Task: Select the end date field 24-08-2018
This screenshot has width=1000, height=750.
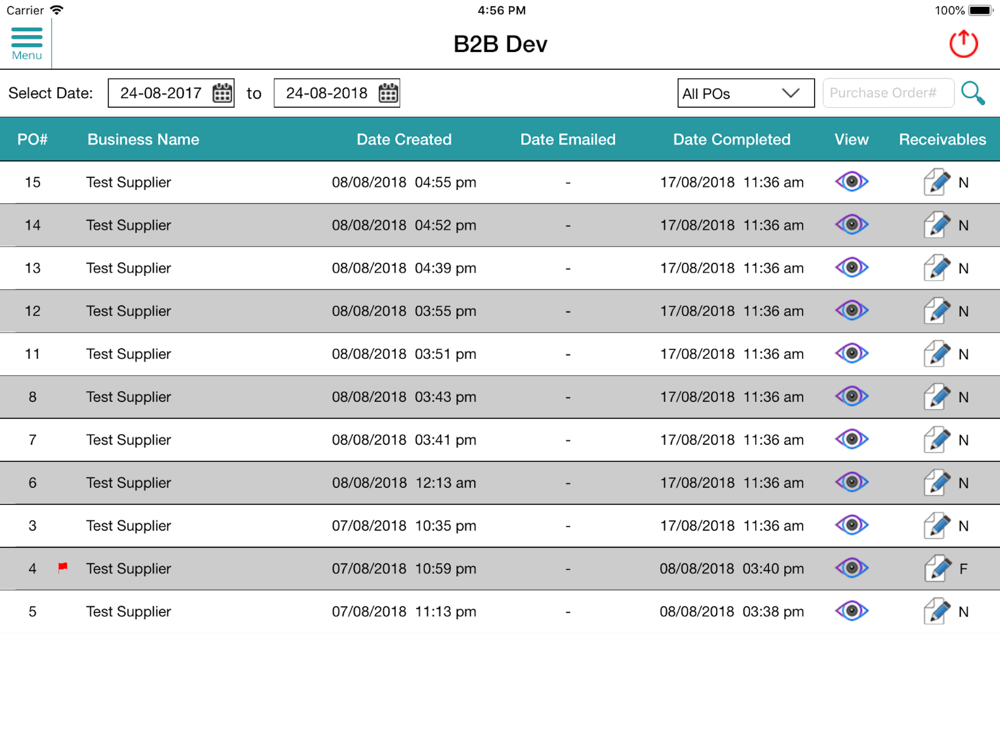Action: pos(337,93)
